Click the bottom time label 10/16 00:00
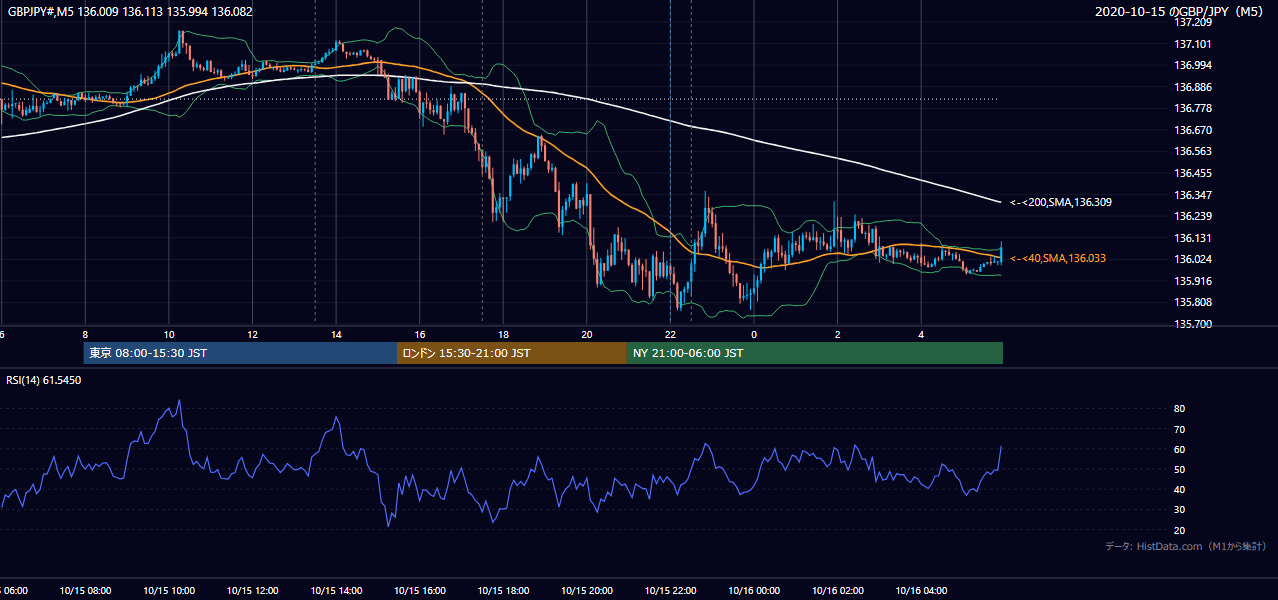 (x=754, y=590)
